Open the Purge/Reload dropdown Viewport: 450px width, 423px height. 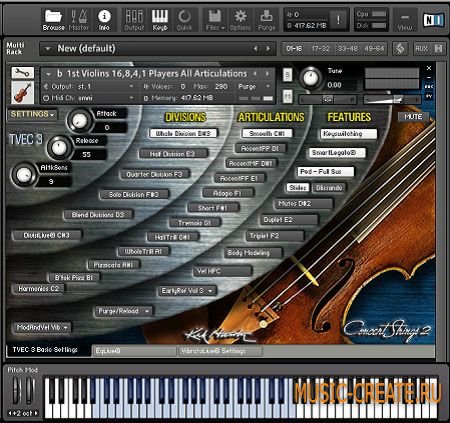click(x=124, y=311)
